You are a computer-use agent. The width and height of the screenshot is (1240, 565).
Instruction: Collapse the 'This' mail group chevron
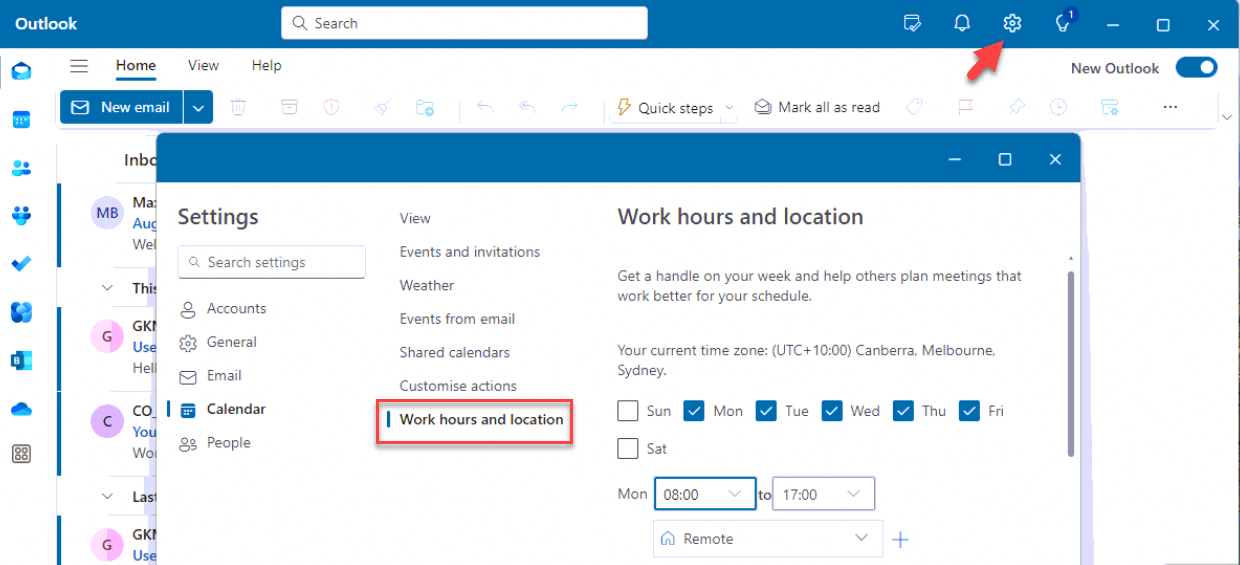pos(108,288)
